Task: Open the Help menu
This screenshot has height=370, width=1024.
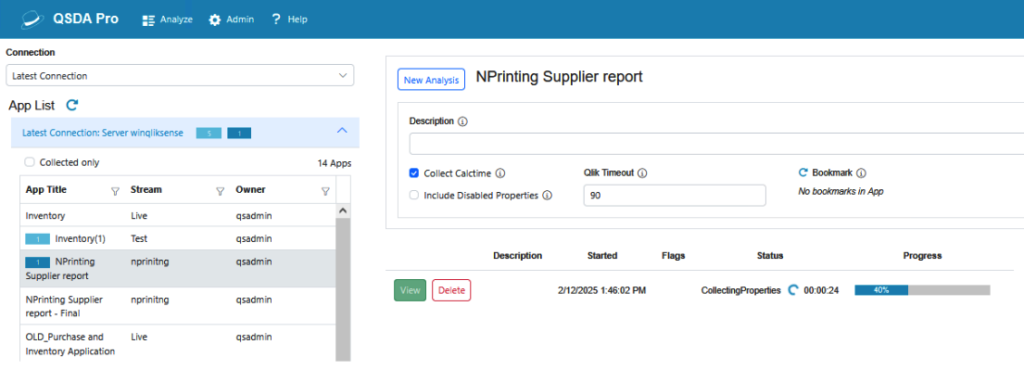Action: (289, 20)
